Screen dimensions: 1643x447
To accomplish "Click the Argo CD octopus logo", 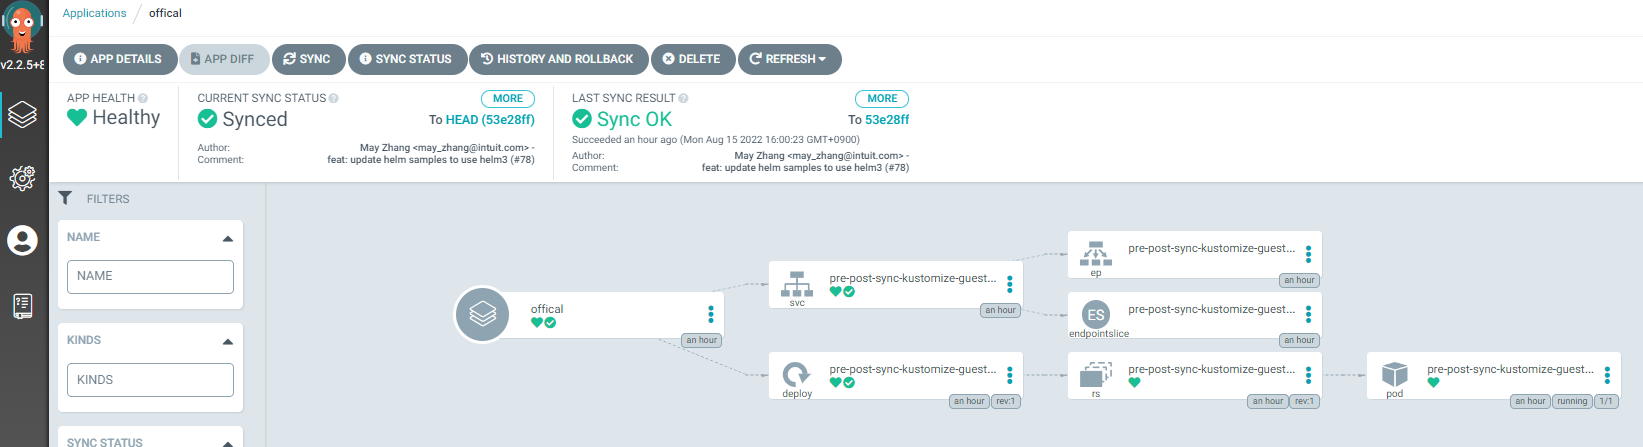I will tap(22, 28).
